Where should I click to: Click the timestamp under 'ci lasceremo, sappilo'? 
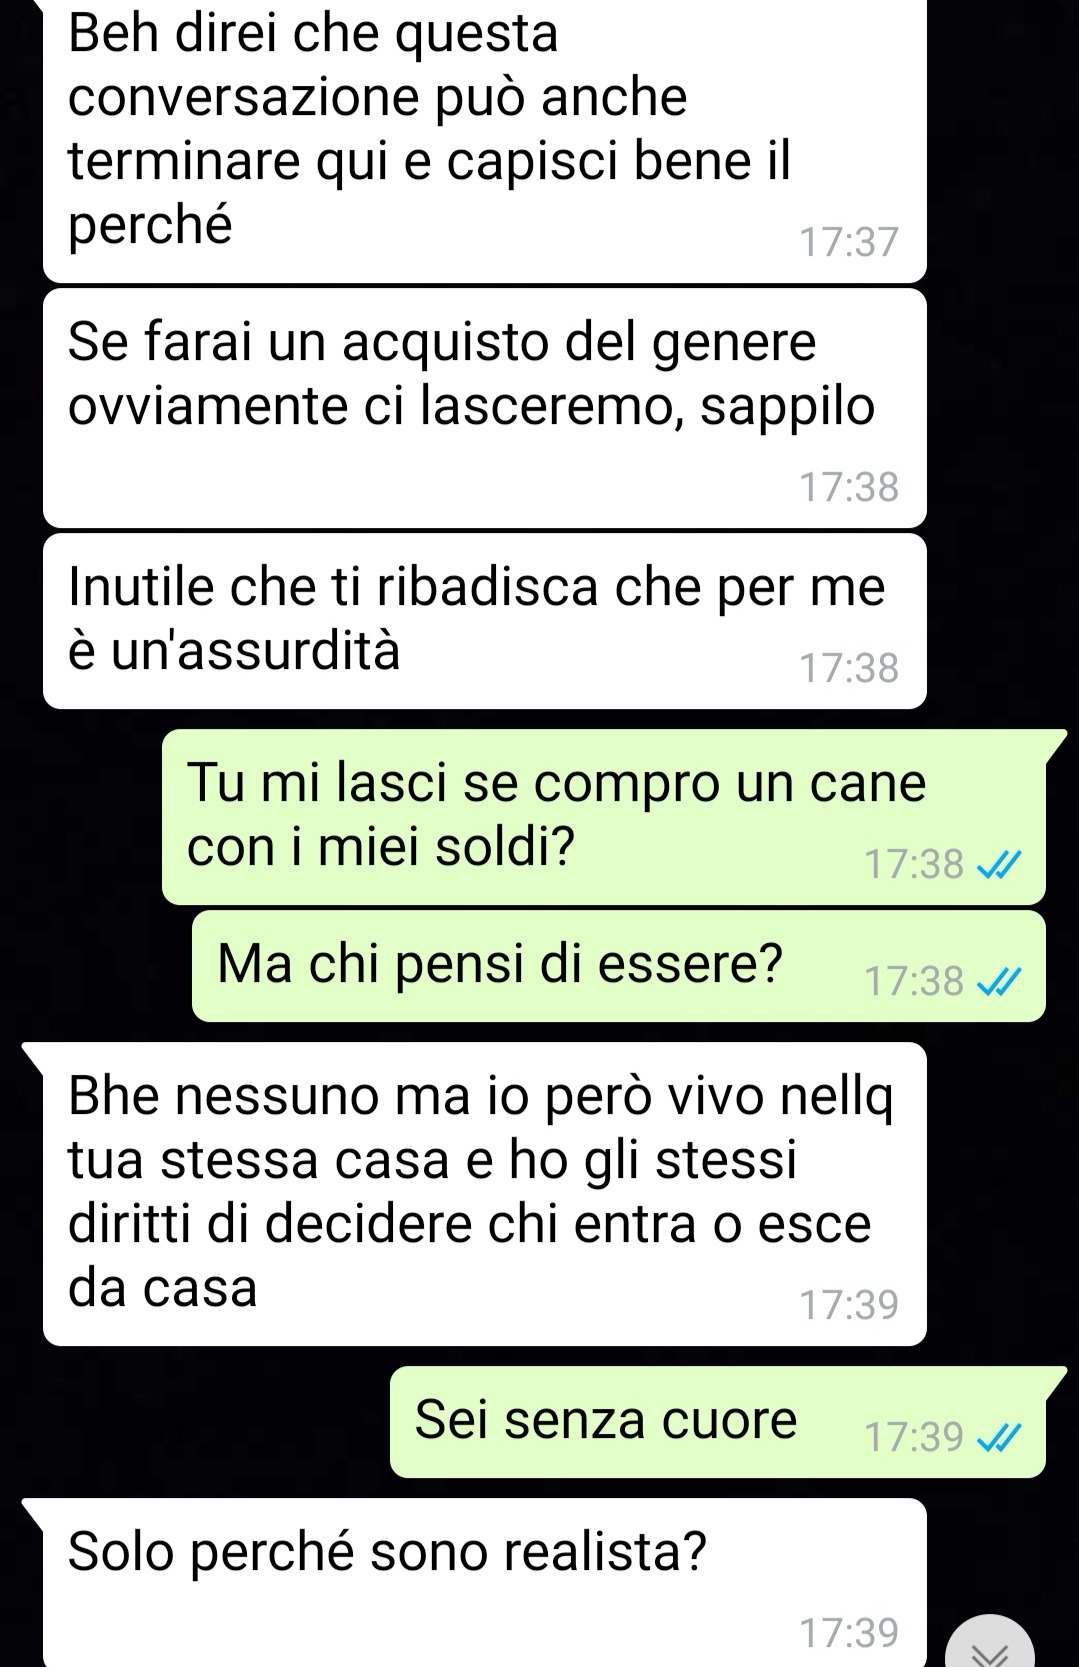coord(849,487)
